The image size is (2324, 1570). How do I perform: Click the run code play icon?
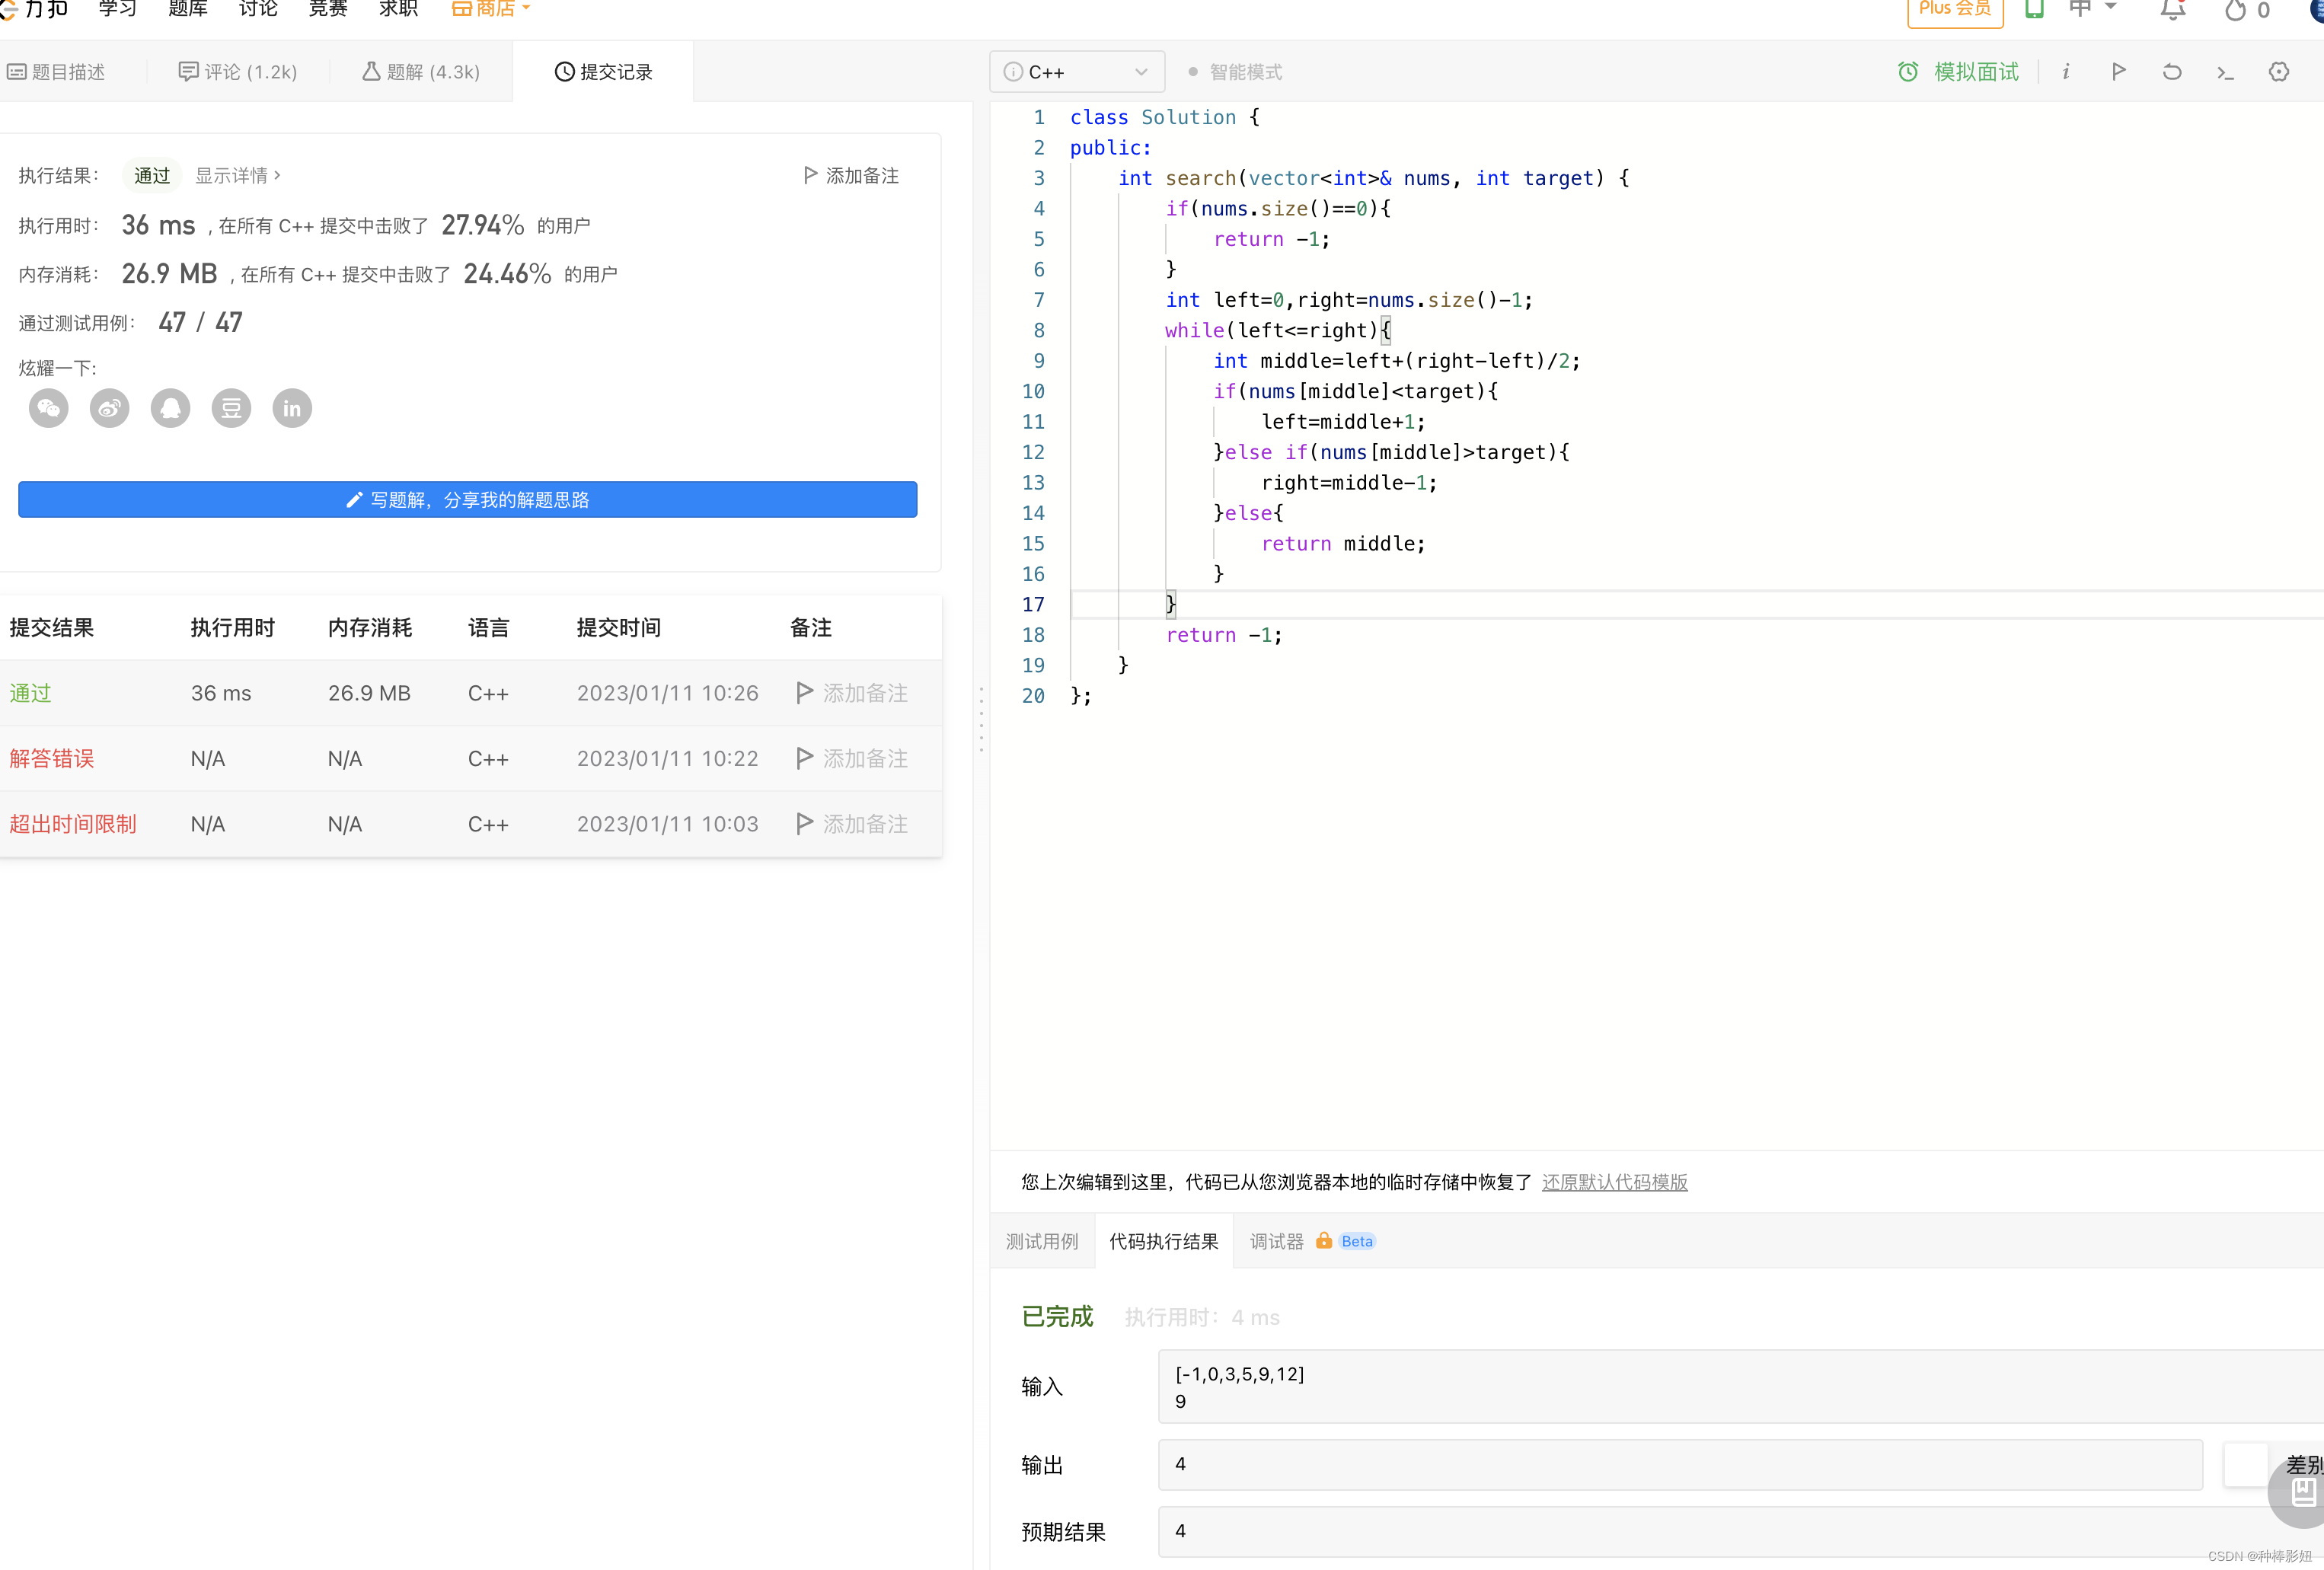point(2118,71)
